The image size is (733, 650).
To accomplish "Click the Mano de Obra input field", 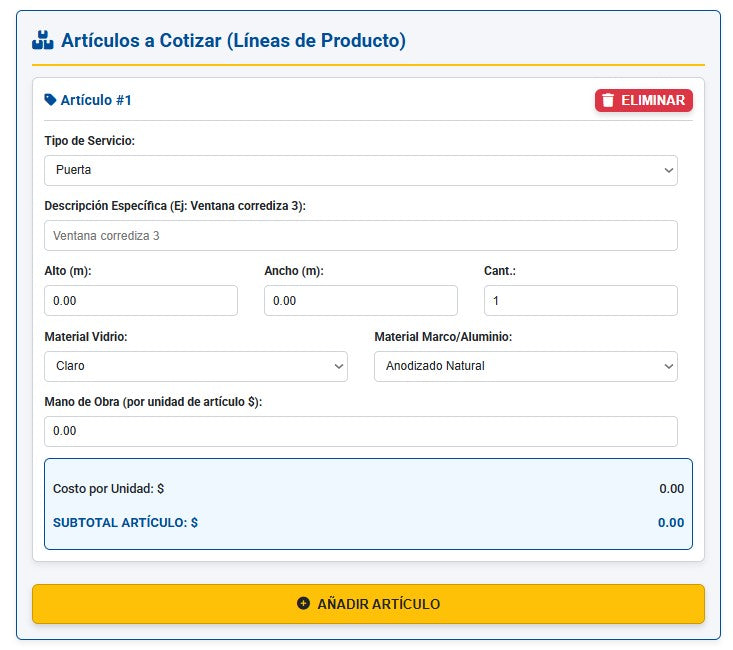I will coord(360,431).
